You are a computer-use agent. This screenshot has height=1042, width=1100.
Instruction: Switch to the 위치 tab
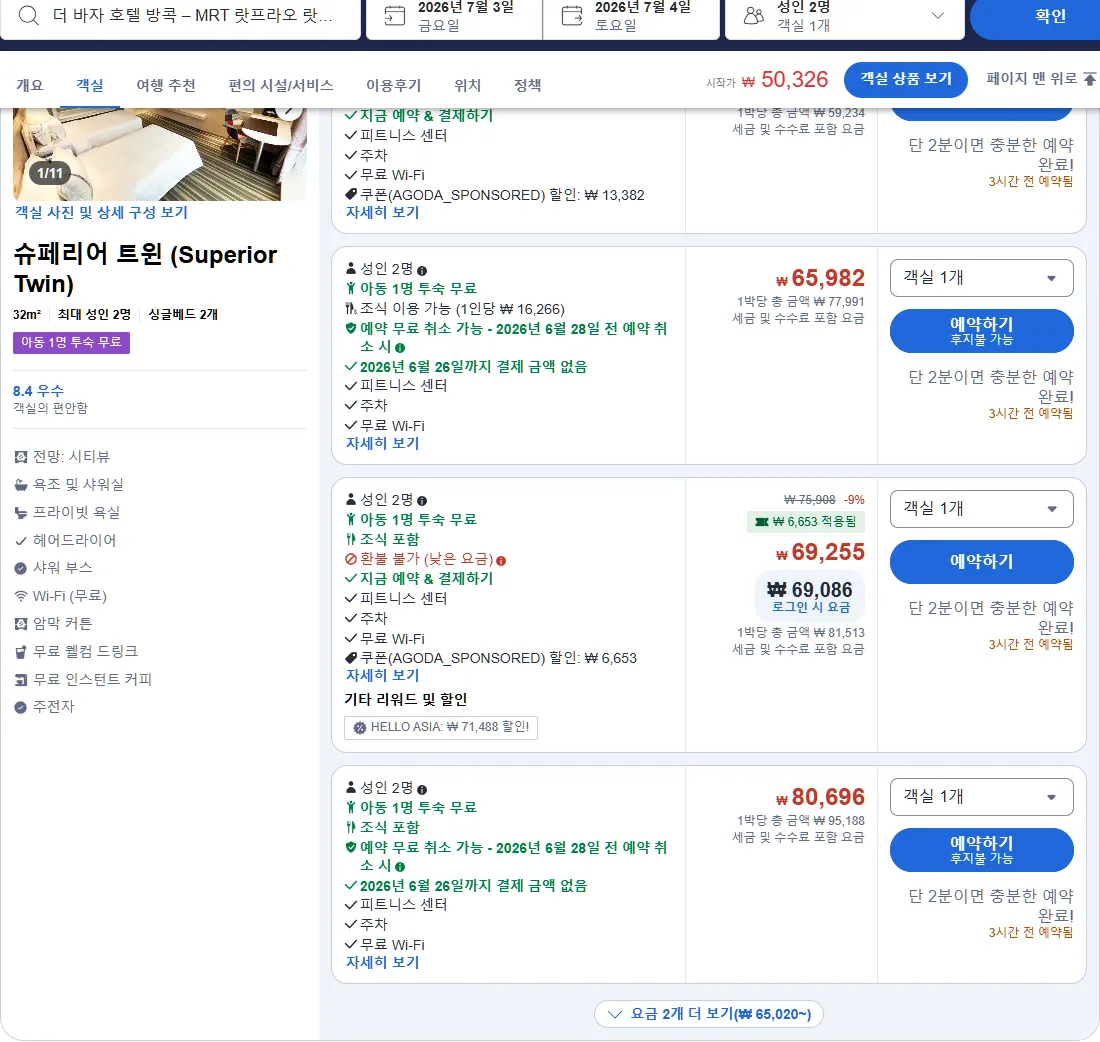pyautogui.click(x=467, y=85)
